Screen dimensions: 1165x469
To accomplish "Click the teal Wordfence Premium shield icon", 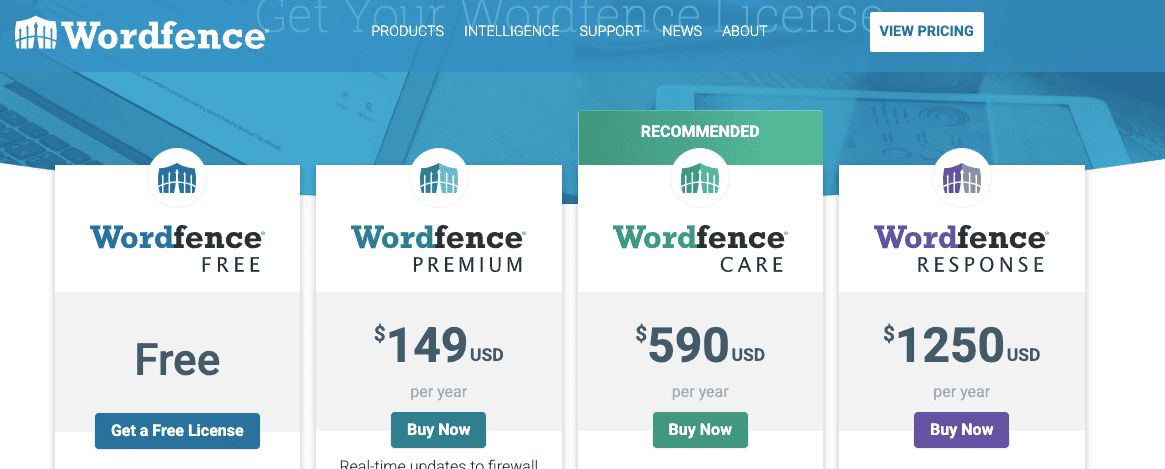I will click(x=439, y=179).
